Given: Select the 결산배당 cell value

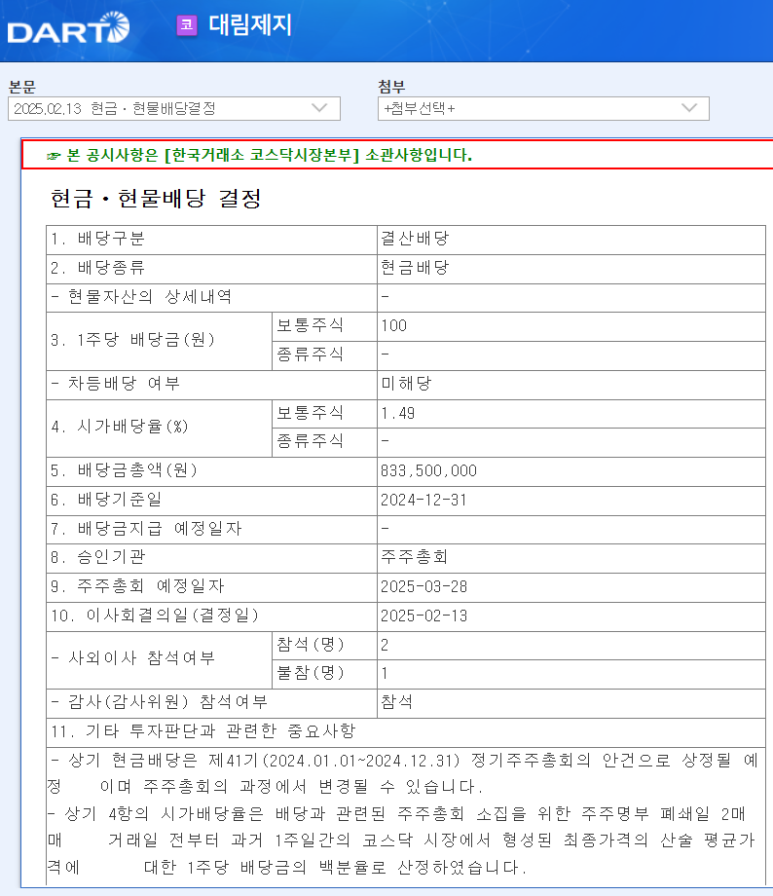Looking at the screenshot, I should coord(415,238).
